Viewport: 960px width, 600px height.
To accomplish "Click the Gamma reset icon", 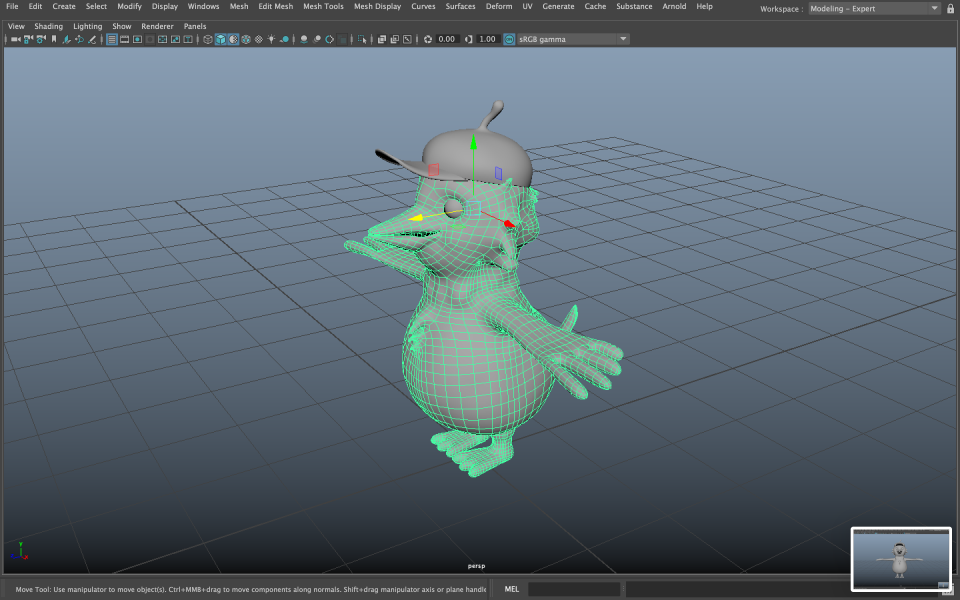I will (x=468, y=39).
